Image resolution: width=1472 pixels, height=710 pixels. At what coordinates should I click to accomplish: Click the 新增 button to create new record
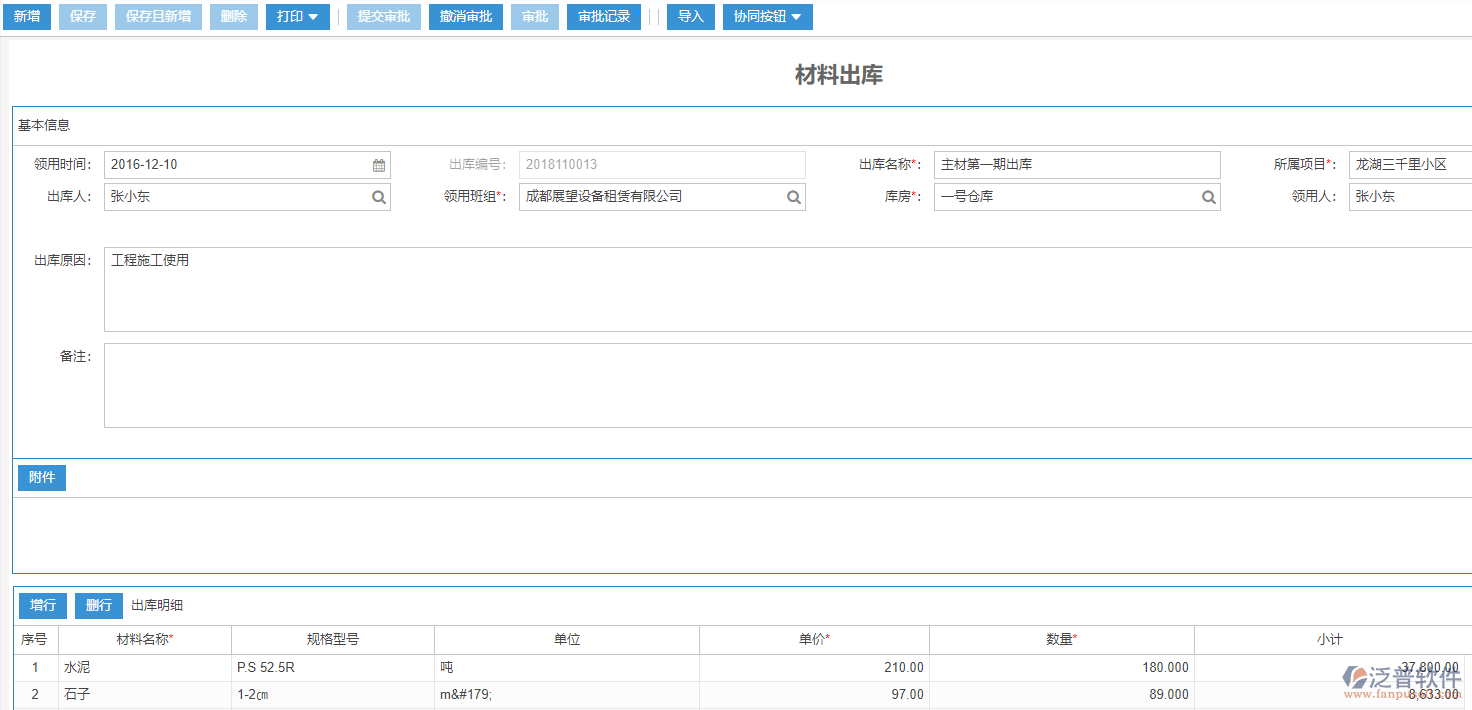(x=26, y=16)
